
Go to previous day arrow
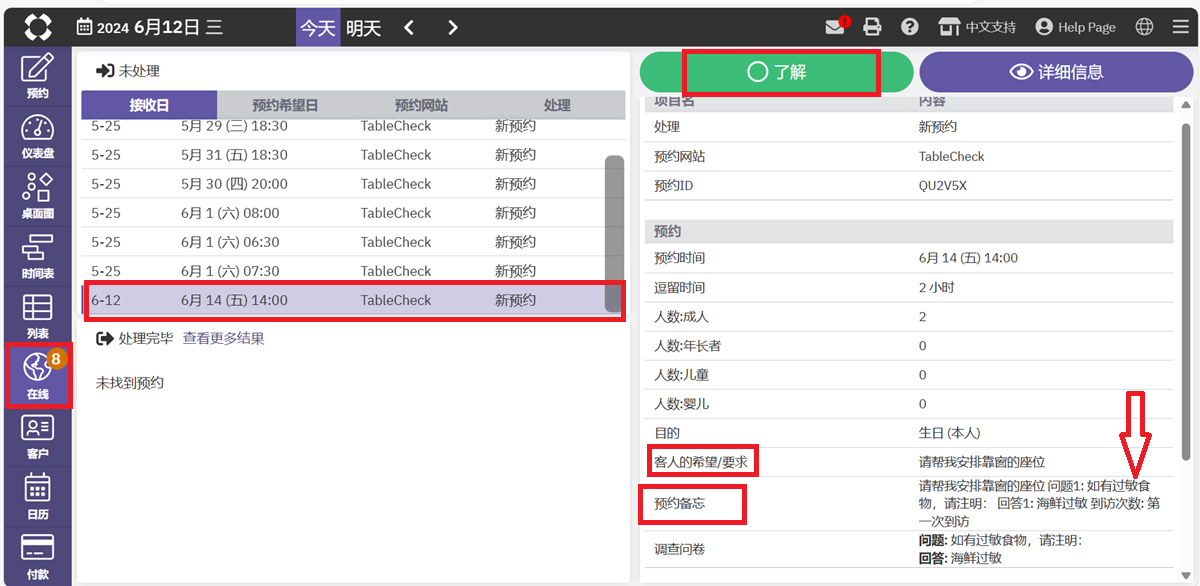(409, 27)
